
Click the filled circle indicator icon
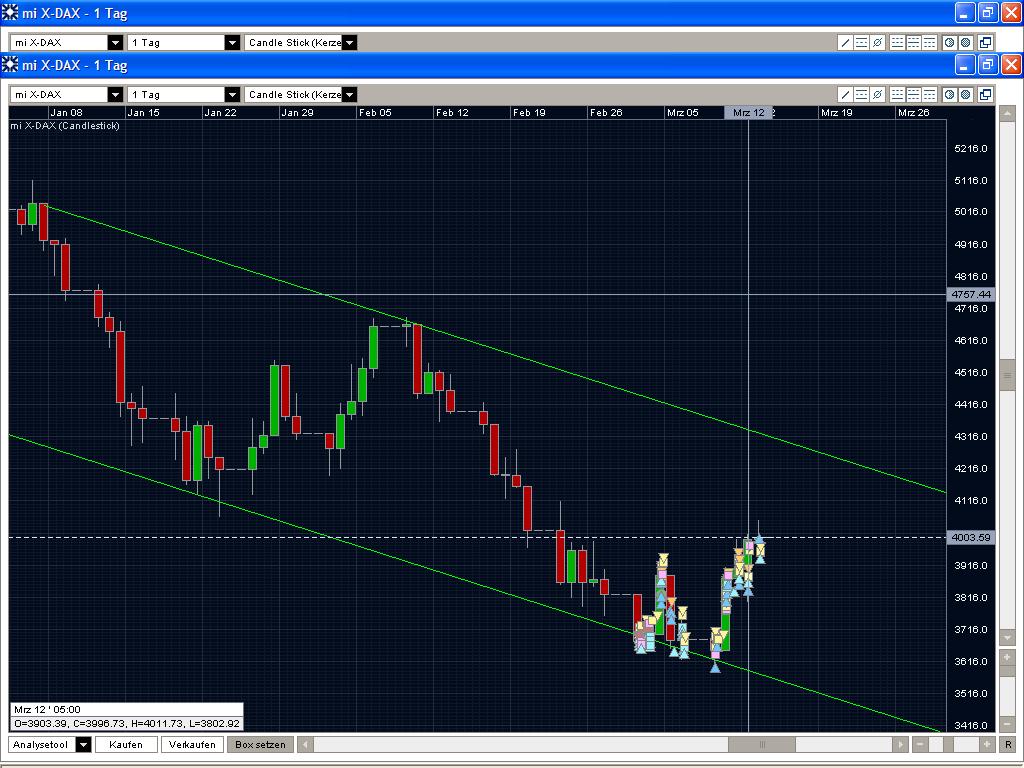pyautogui.click(x=964, y=94)
